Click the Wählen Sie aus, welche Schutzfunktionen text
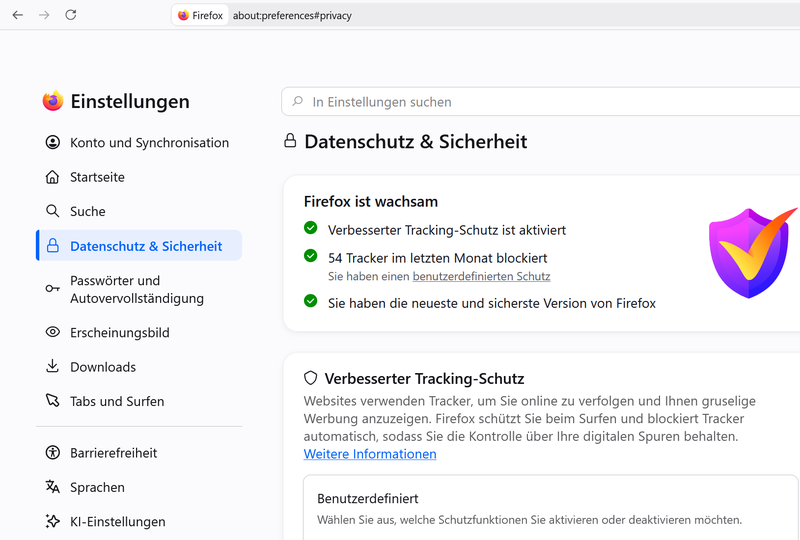Viewport: 800px width, 540px height. tap(529, 520)
